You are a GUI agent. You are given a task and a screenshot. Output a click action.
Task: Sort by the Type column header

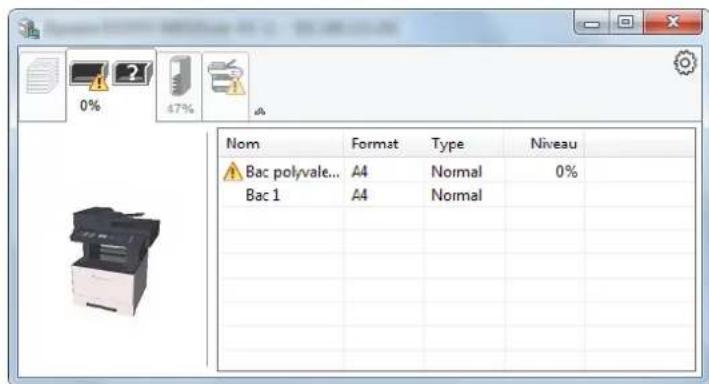pyautogui.click(x=463, y=144)
